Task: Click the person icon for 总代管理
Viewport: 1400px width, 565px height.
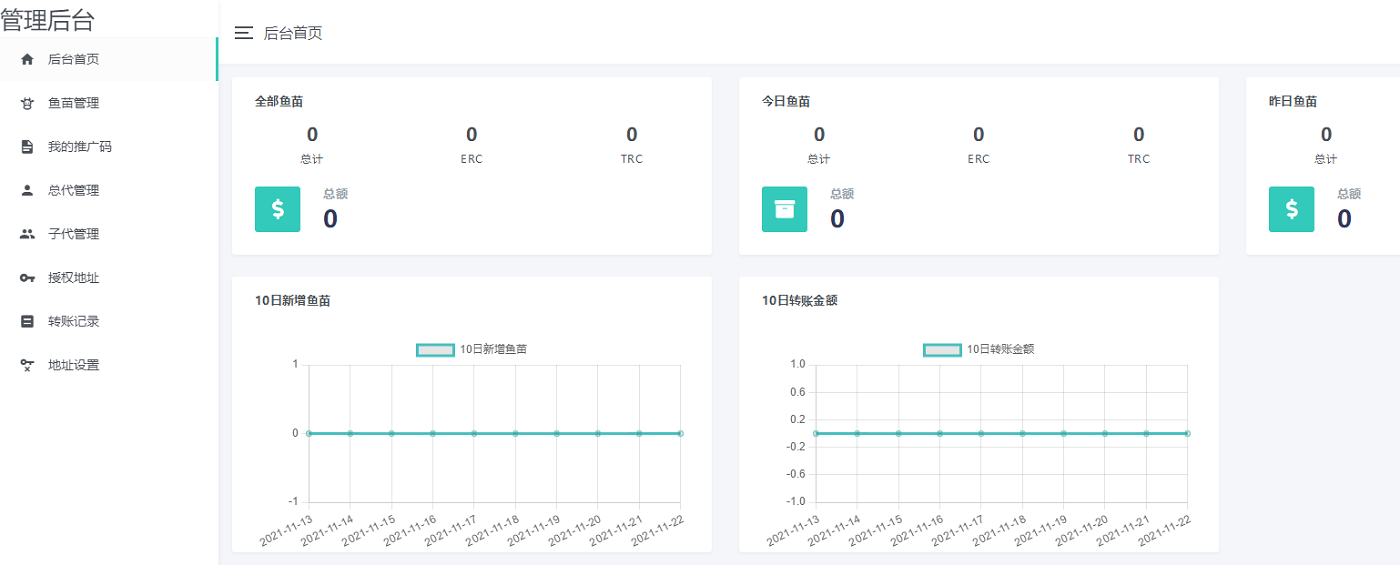Action: pos(27,190)
